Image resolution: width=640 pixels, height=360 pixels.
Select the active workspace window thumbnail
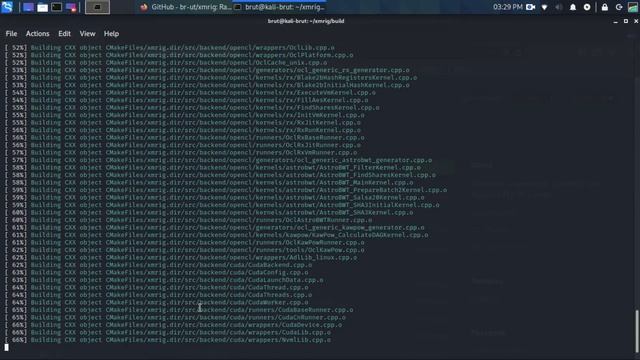coord(97,7)
